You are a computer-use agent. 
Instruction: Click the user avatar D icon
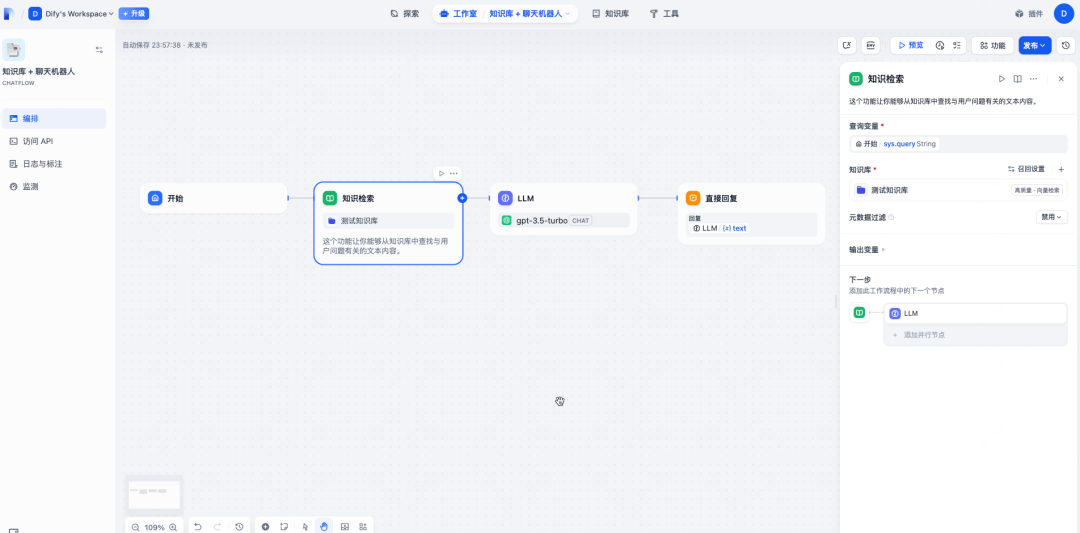pyautogui.click(x=1064, y=13)
